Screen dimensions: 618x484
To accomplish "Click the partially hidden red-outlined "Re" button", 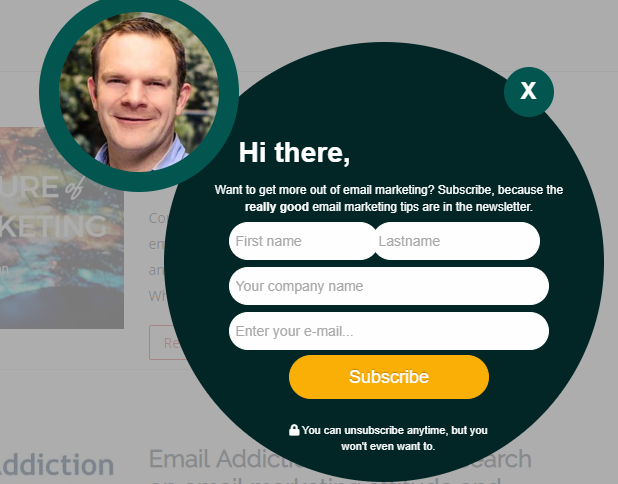I will pos(167,343).
